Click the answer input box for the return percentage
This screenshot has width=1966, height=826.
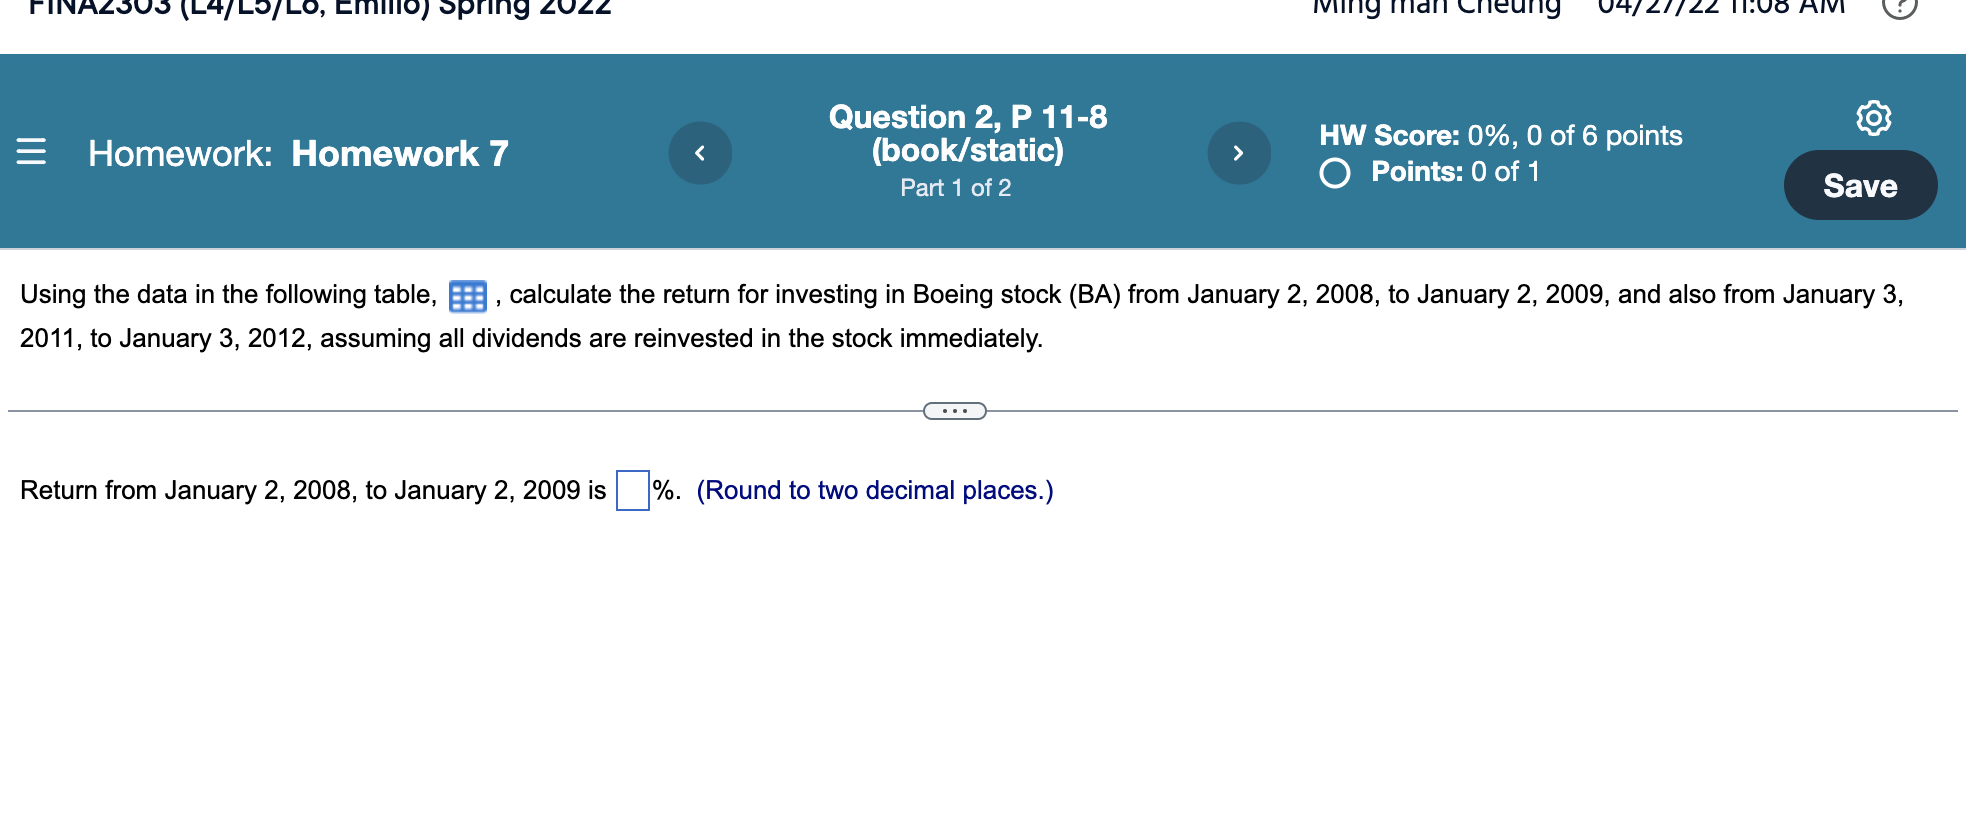(x=632, y=489)
